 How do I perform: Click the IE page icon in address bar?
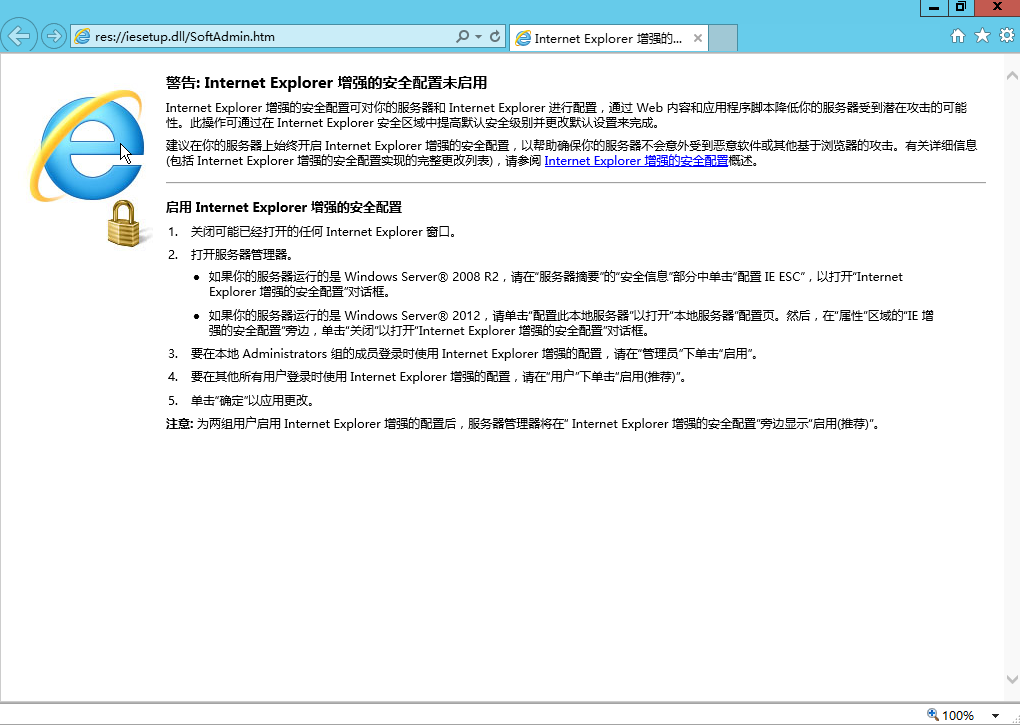click(82, 36)
